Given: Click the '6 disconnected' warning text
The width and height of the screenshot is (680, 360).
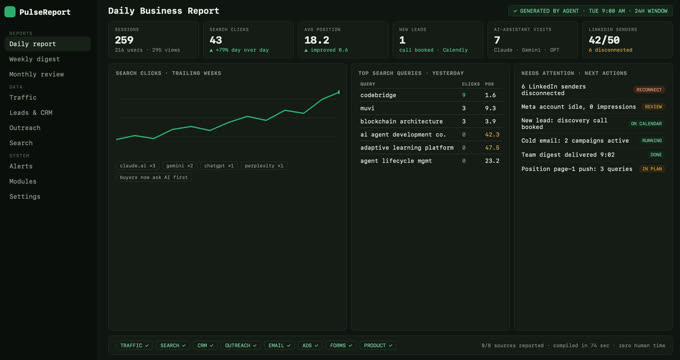Looking at the screenshot, I should [x=610, y=50].
